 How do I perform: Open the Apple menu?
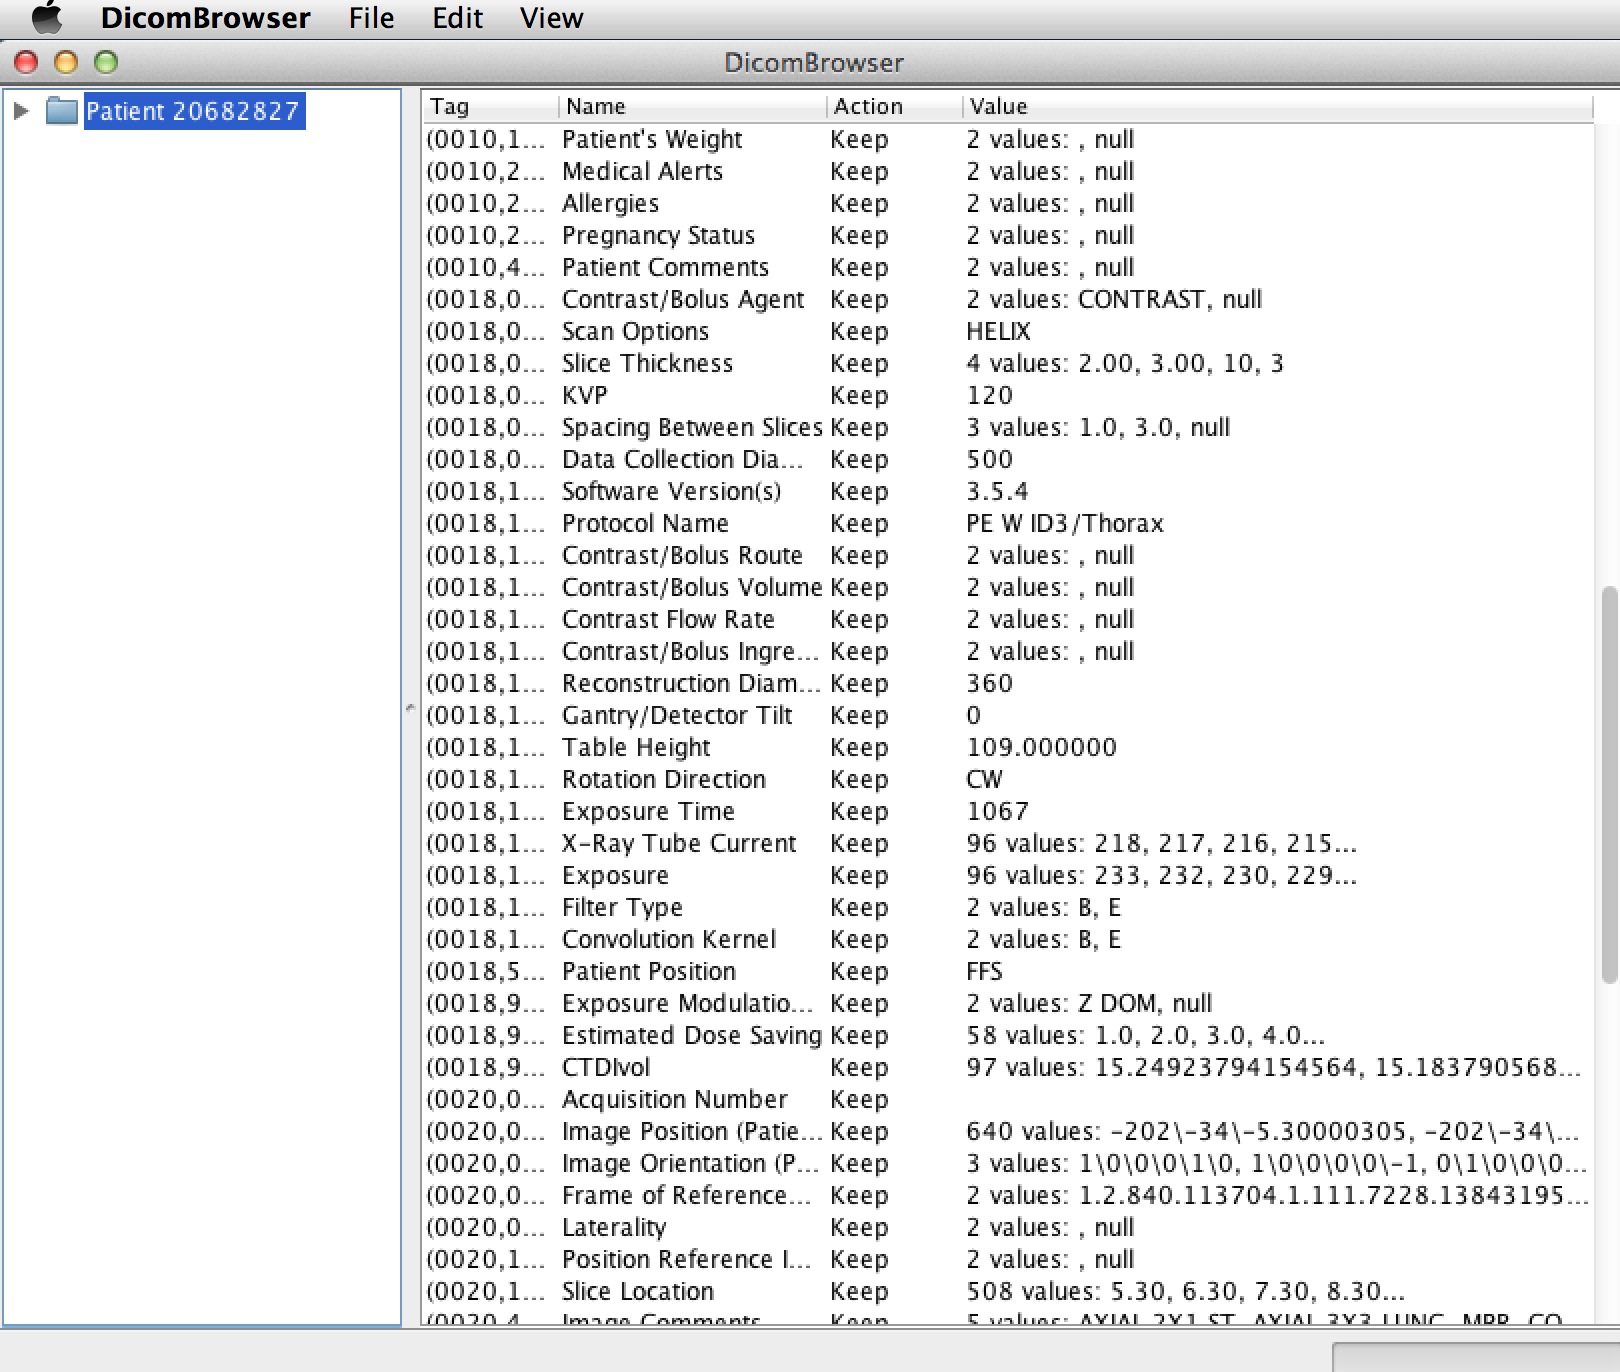point(46,18)
